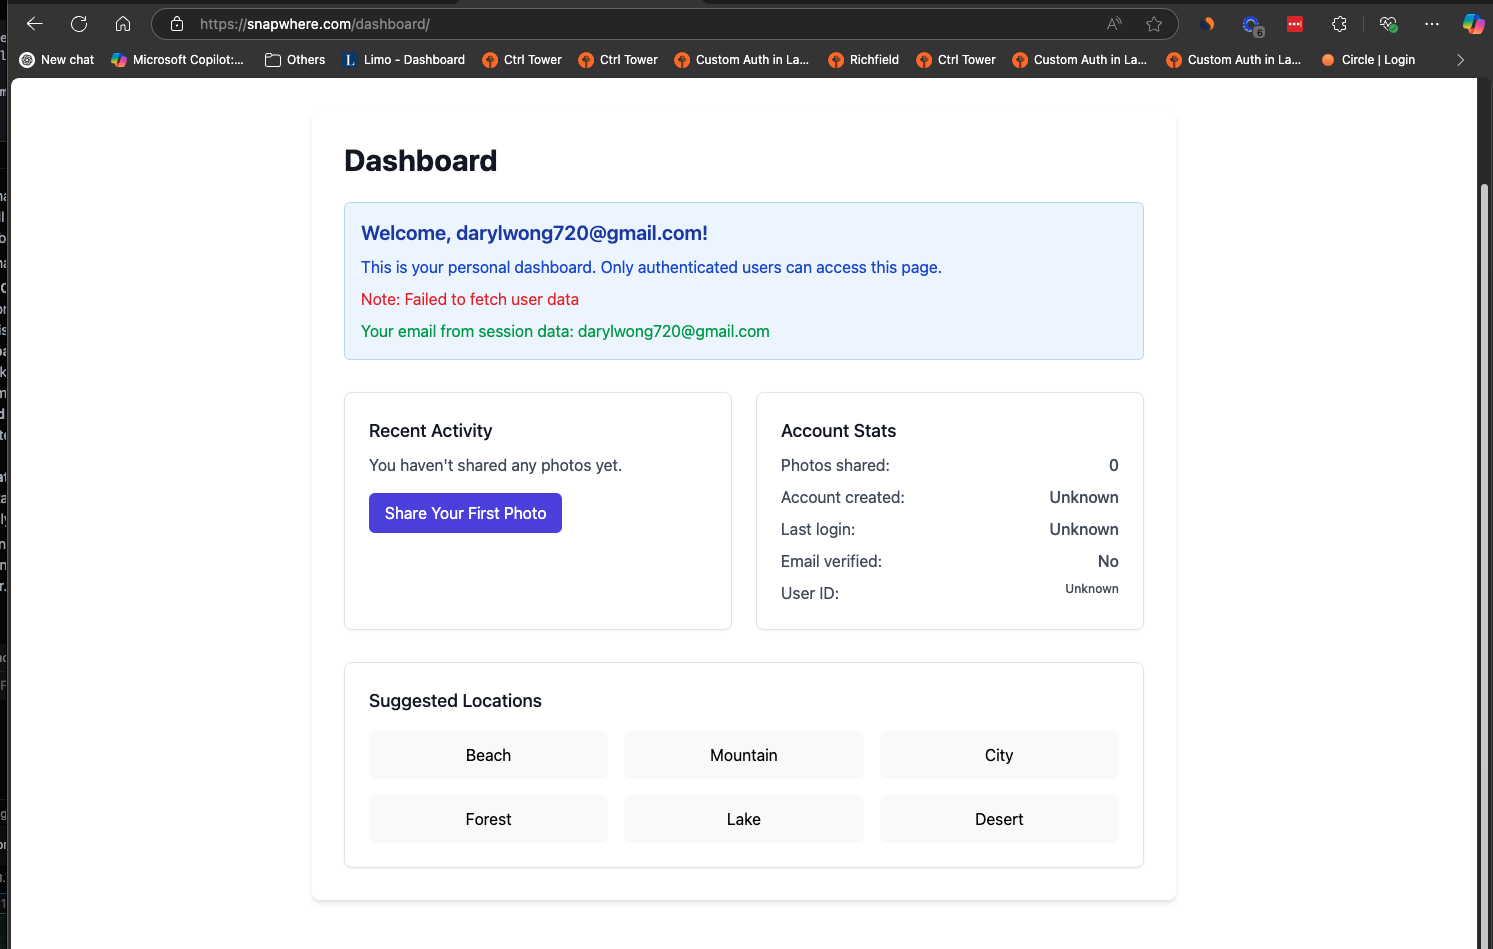
Task: Click the Dashboard page heading
Action: (420, 161)
